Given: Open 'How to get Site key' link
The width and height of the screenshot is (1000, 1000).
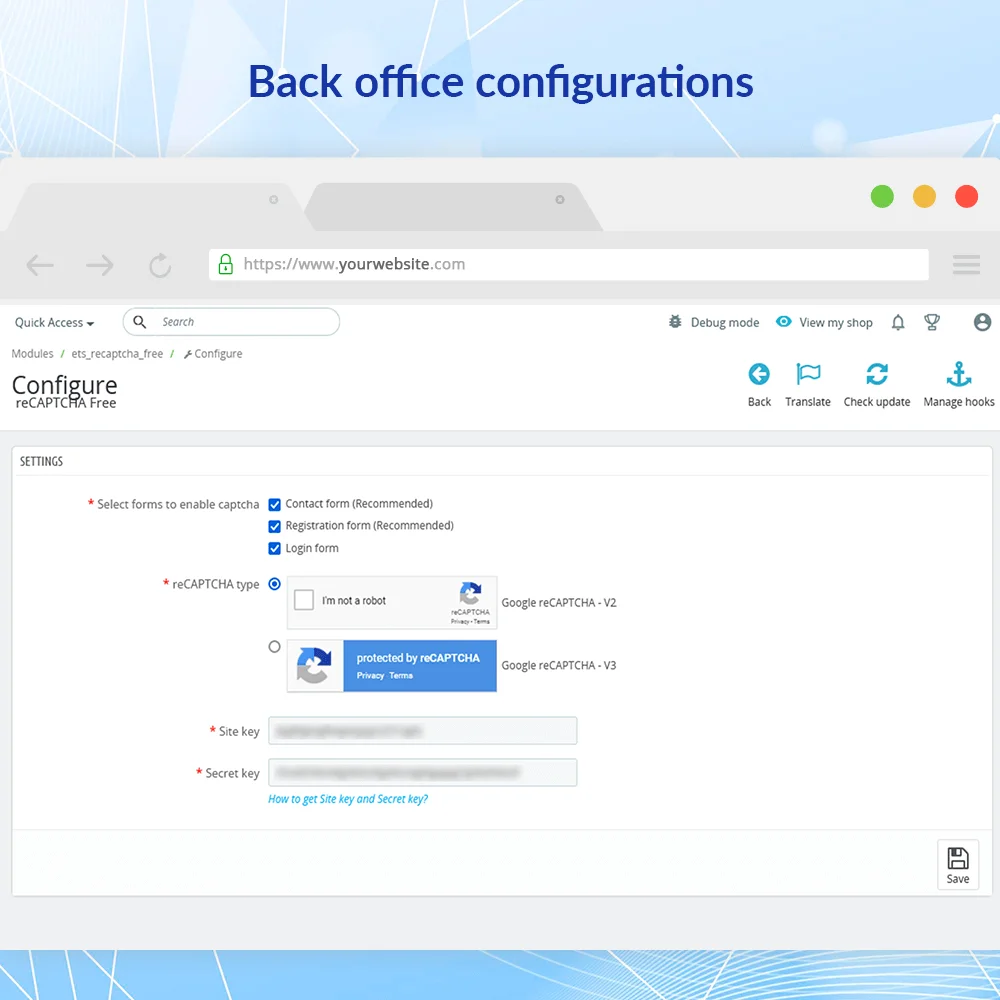Looking at the screenshot, I should pos(348,799).
